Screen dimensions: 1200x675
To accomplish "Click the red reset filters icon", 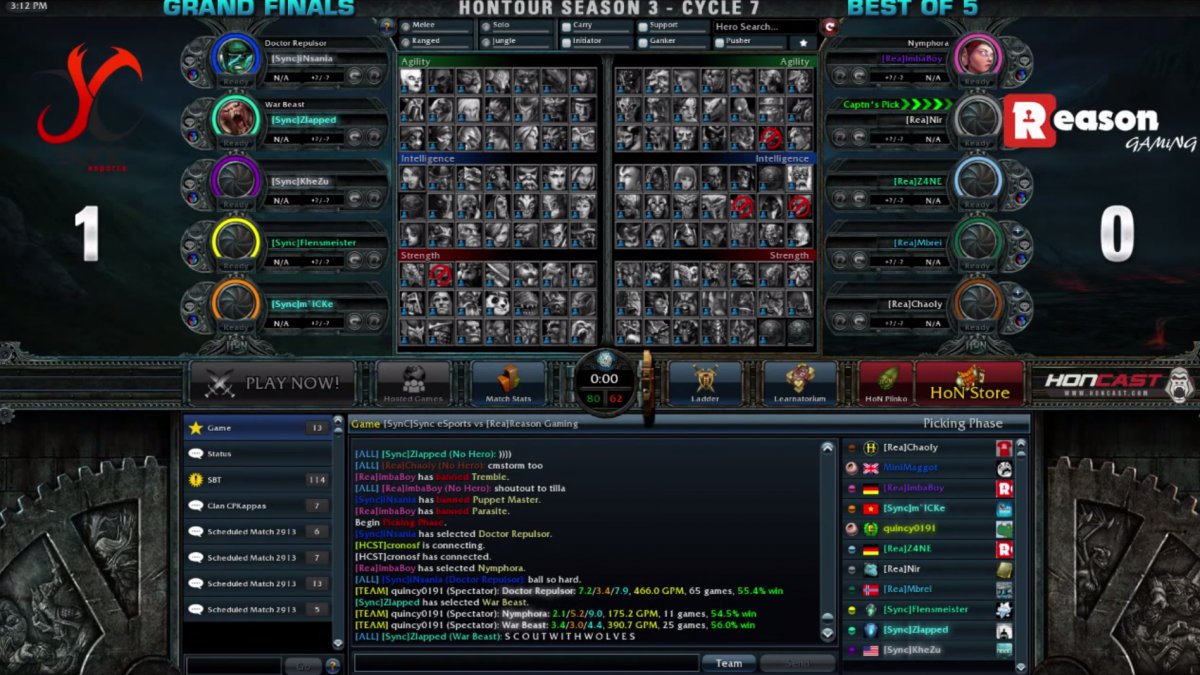I will click(829, 27).
